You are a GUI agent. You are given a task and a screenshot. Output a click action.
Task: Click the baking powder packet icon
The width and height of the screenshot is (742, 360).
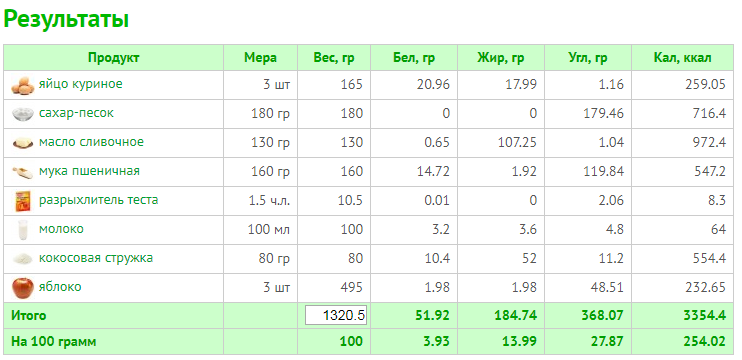point(23,201)
